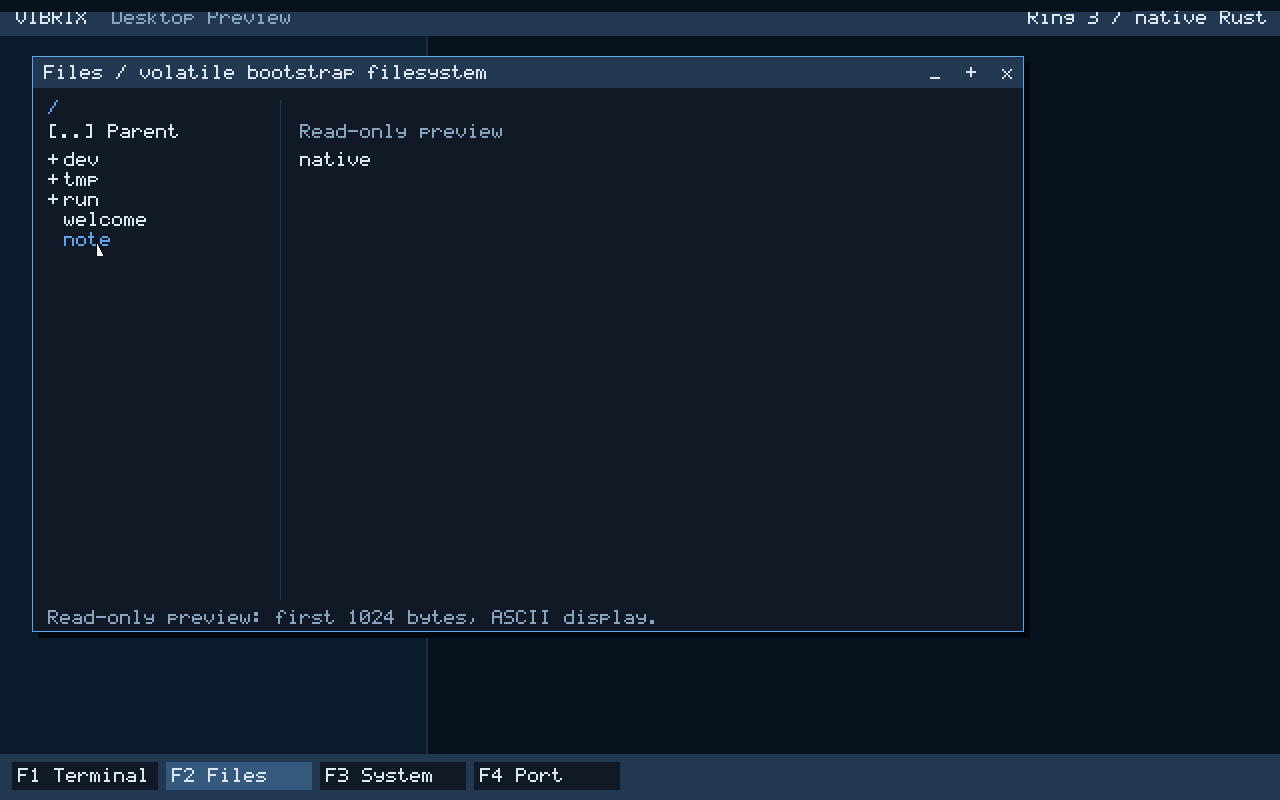Expand the tmp folder plus icon
1280x800 pixels.
pyautogui.click(x=53, y=179)
